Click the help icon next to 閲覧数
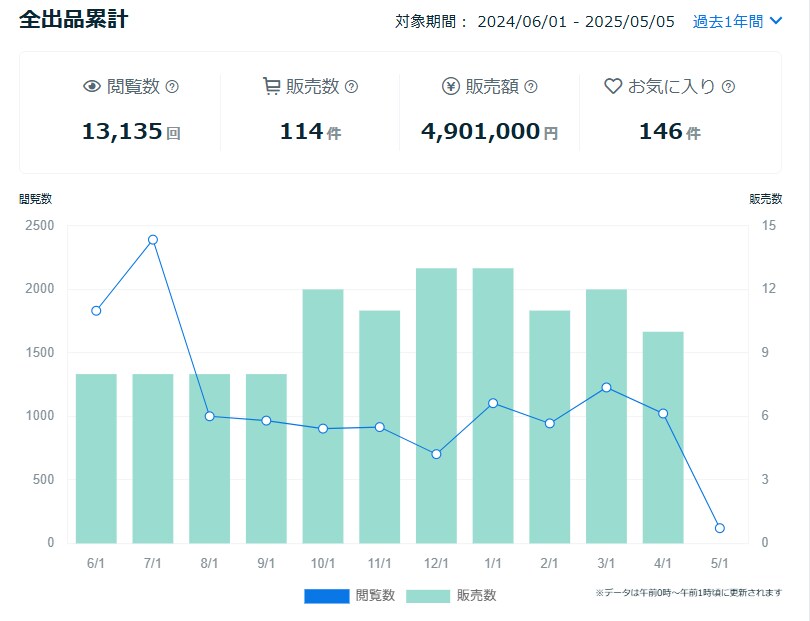Screen dimensions: 810x621 tap(172, 87)
